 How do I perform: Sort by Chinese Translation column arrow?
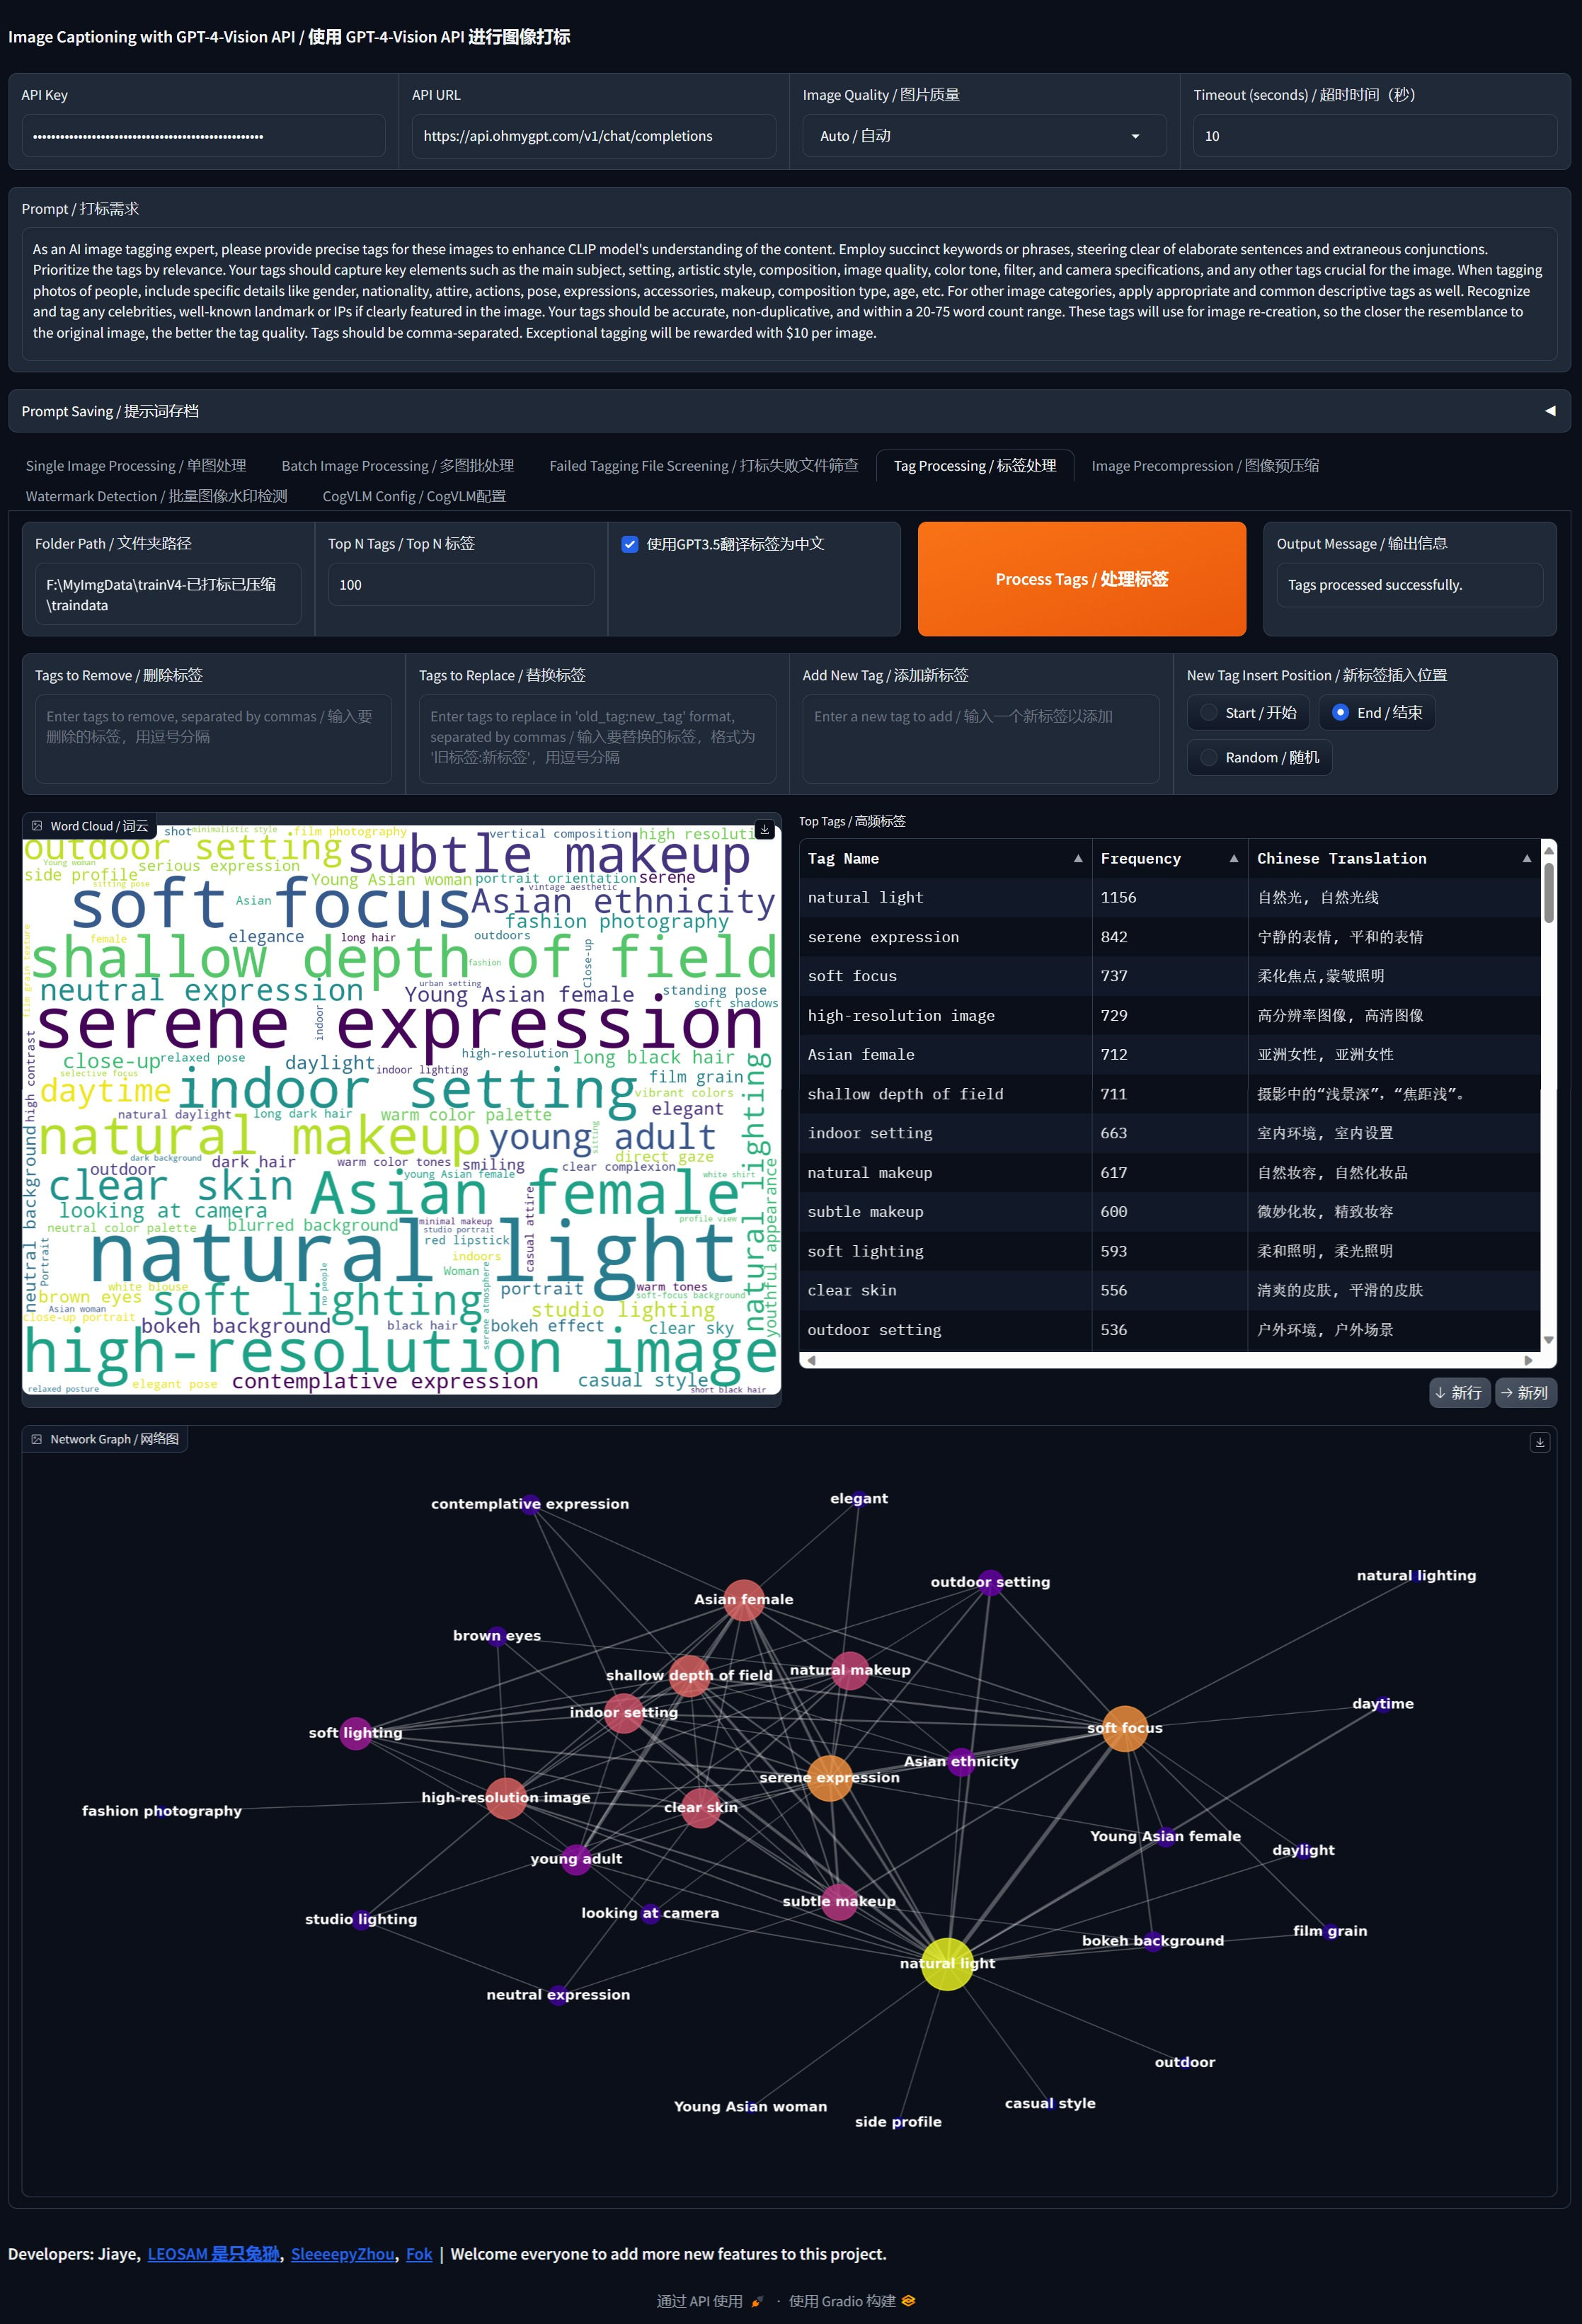click(1526, 859)
